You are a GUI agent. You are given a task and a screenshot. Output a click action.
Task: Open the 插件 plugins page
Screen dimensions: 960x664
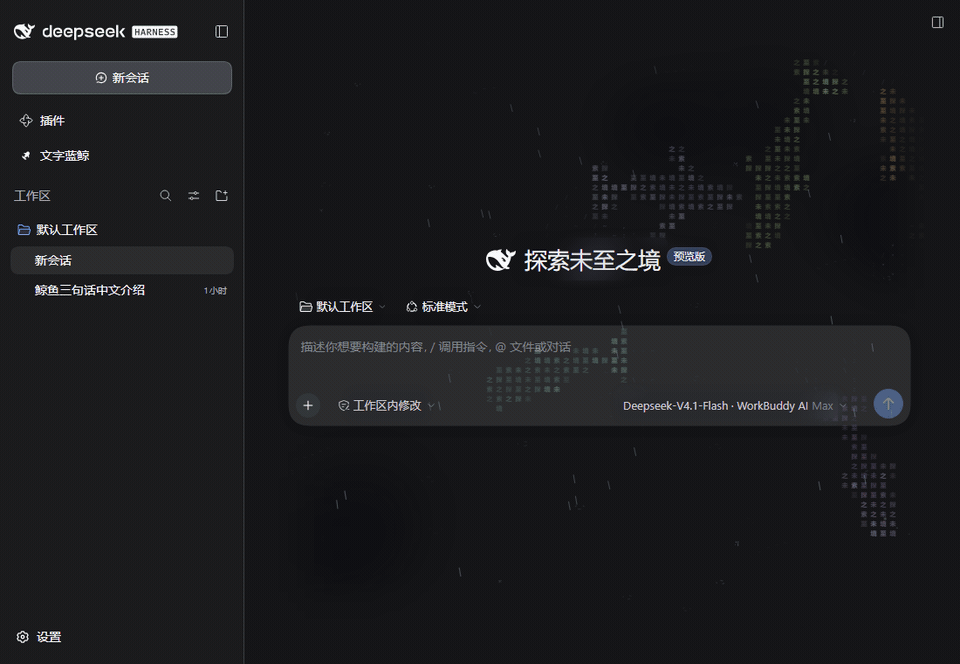pos(42,121)
